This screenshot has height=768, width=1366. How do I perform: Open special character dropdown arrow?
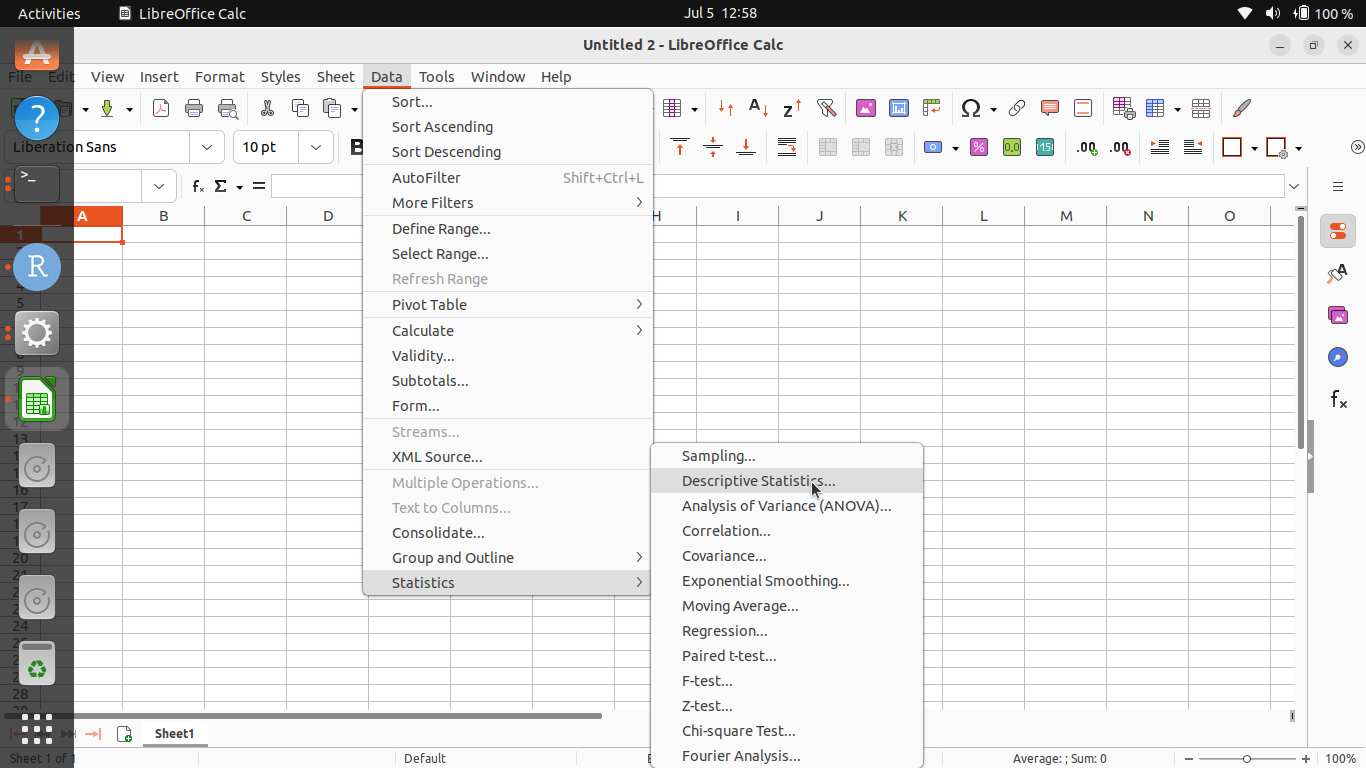pyautogui.click(x=993, y=108)
